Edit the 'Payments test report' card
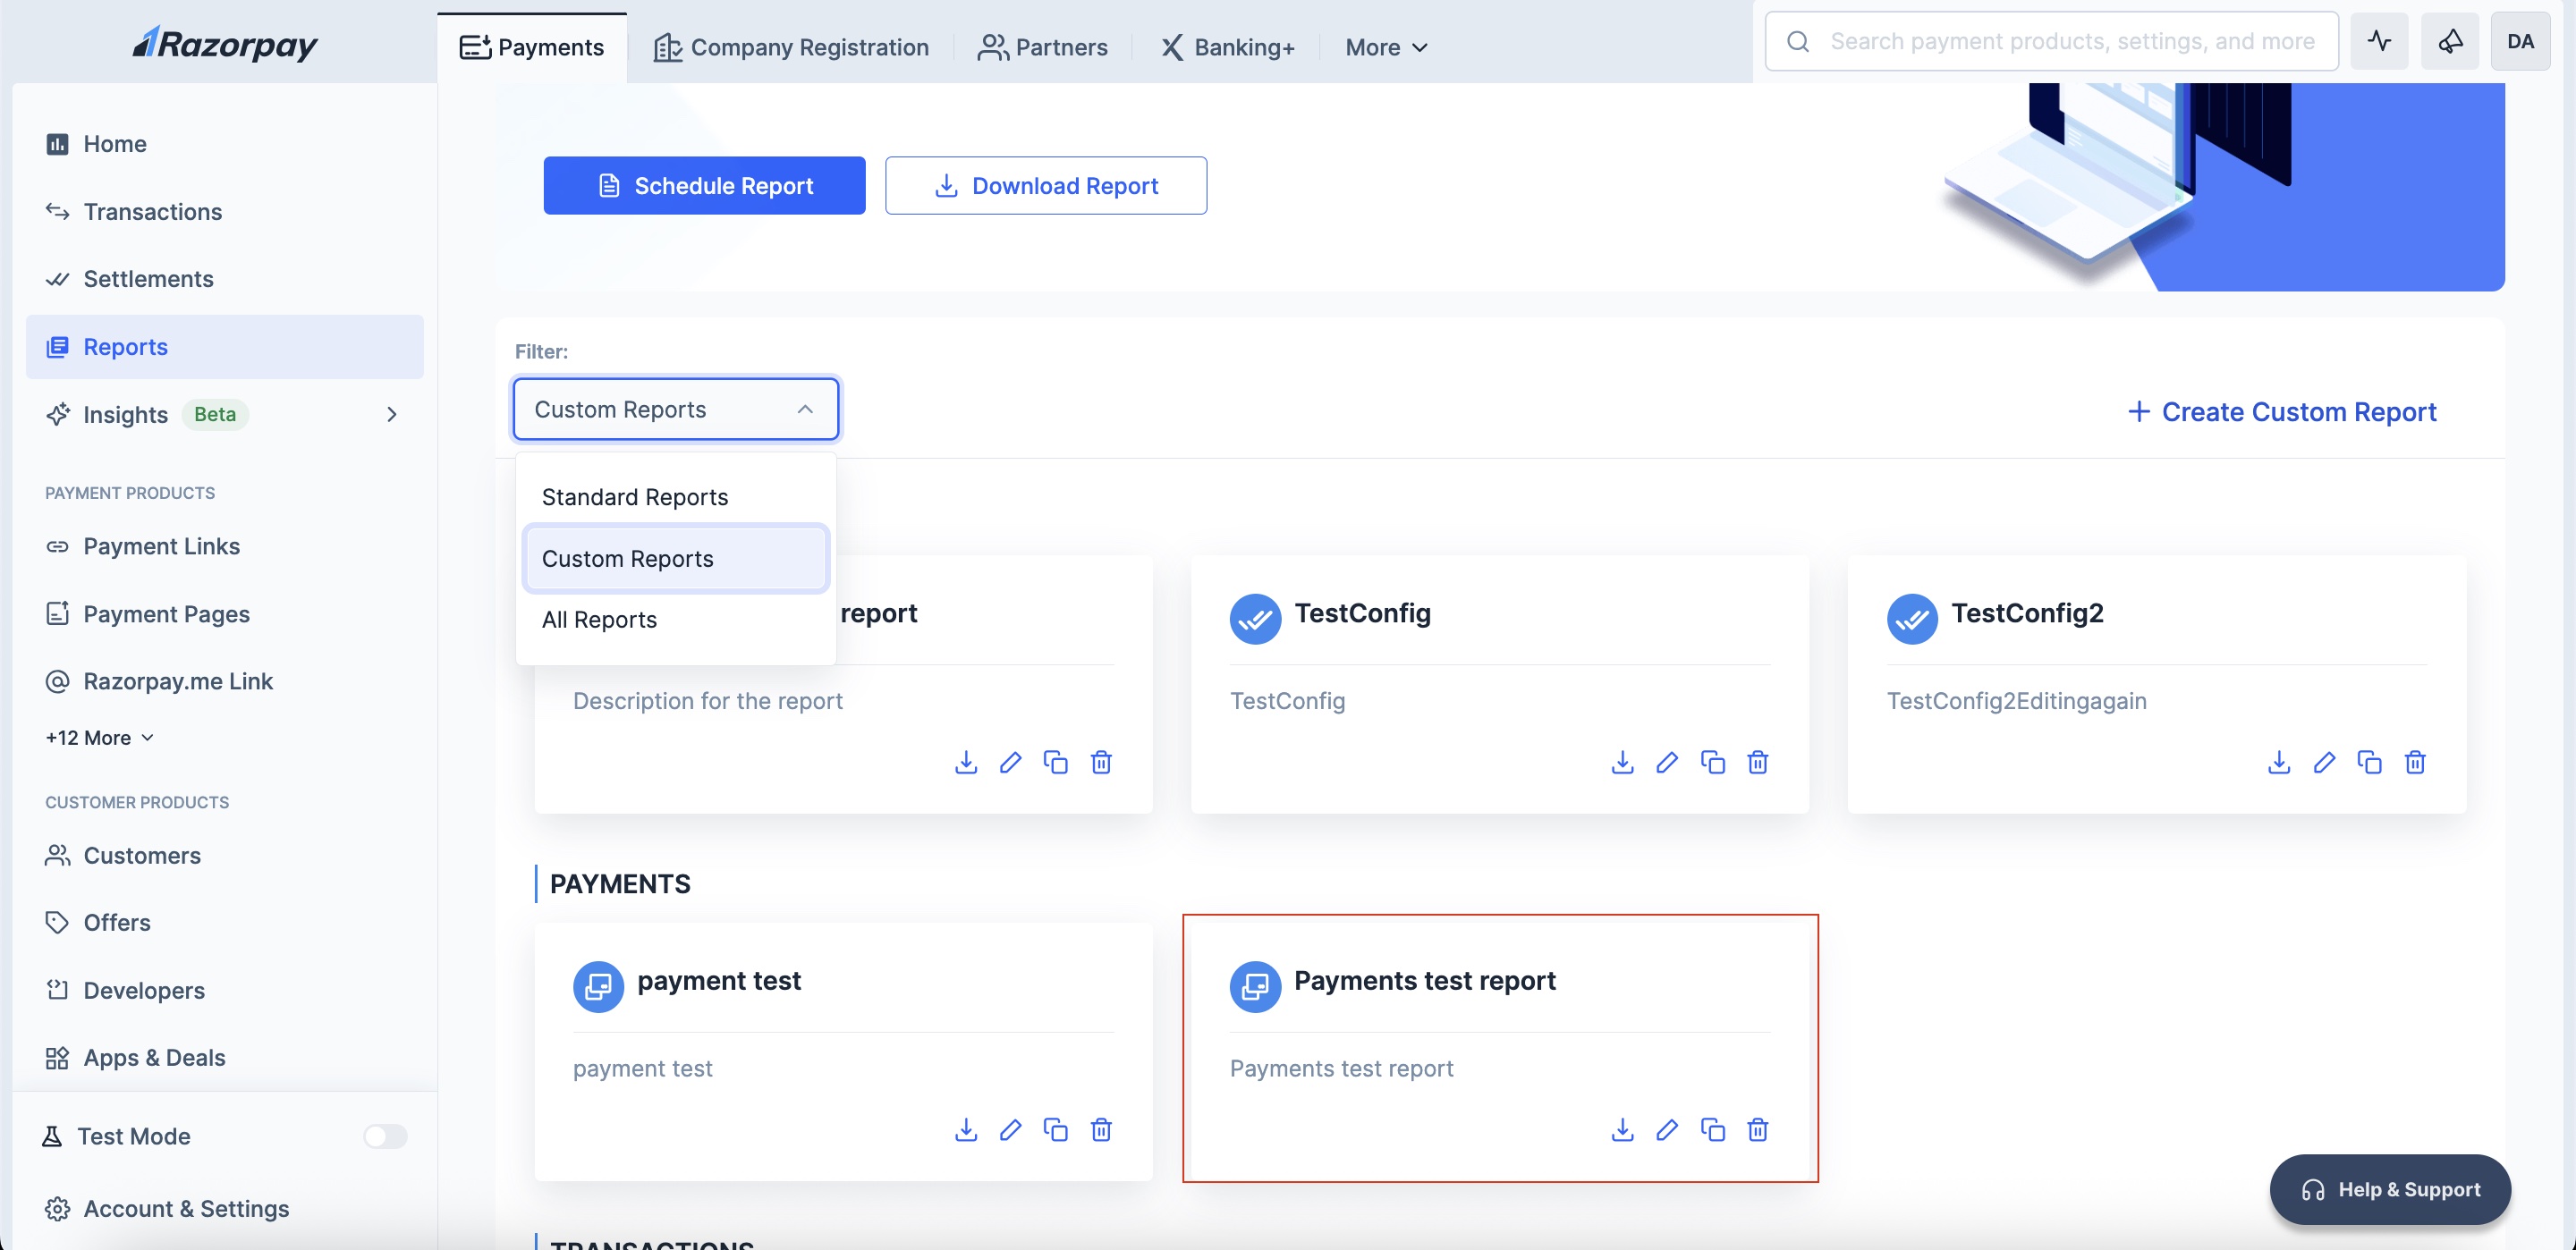This screenshot has width=2576, height=1250. click(1667, 1130)
